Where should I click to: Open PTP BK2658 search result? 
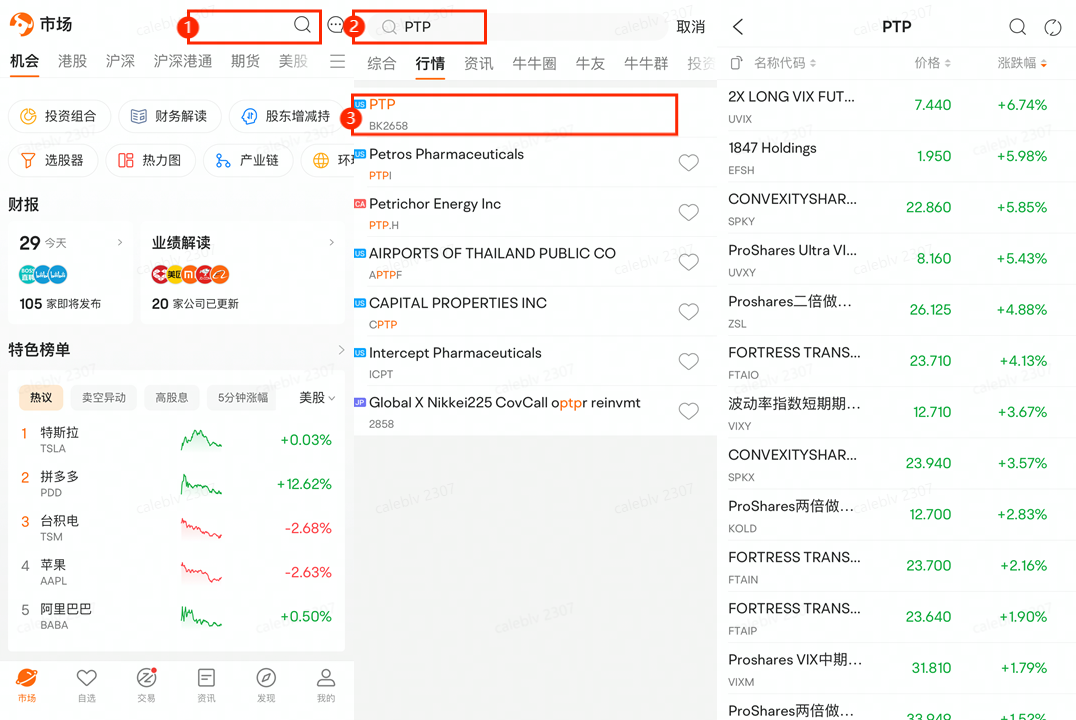pos(515,114)
